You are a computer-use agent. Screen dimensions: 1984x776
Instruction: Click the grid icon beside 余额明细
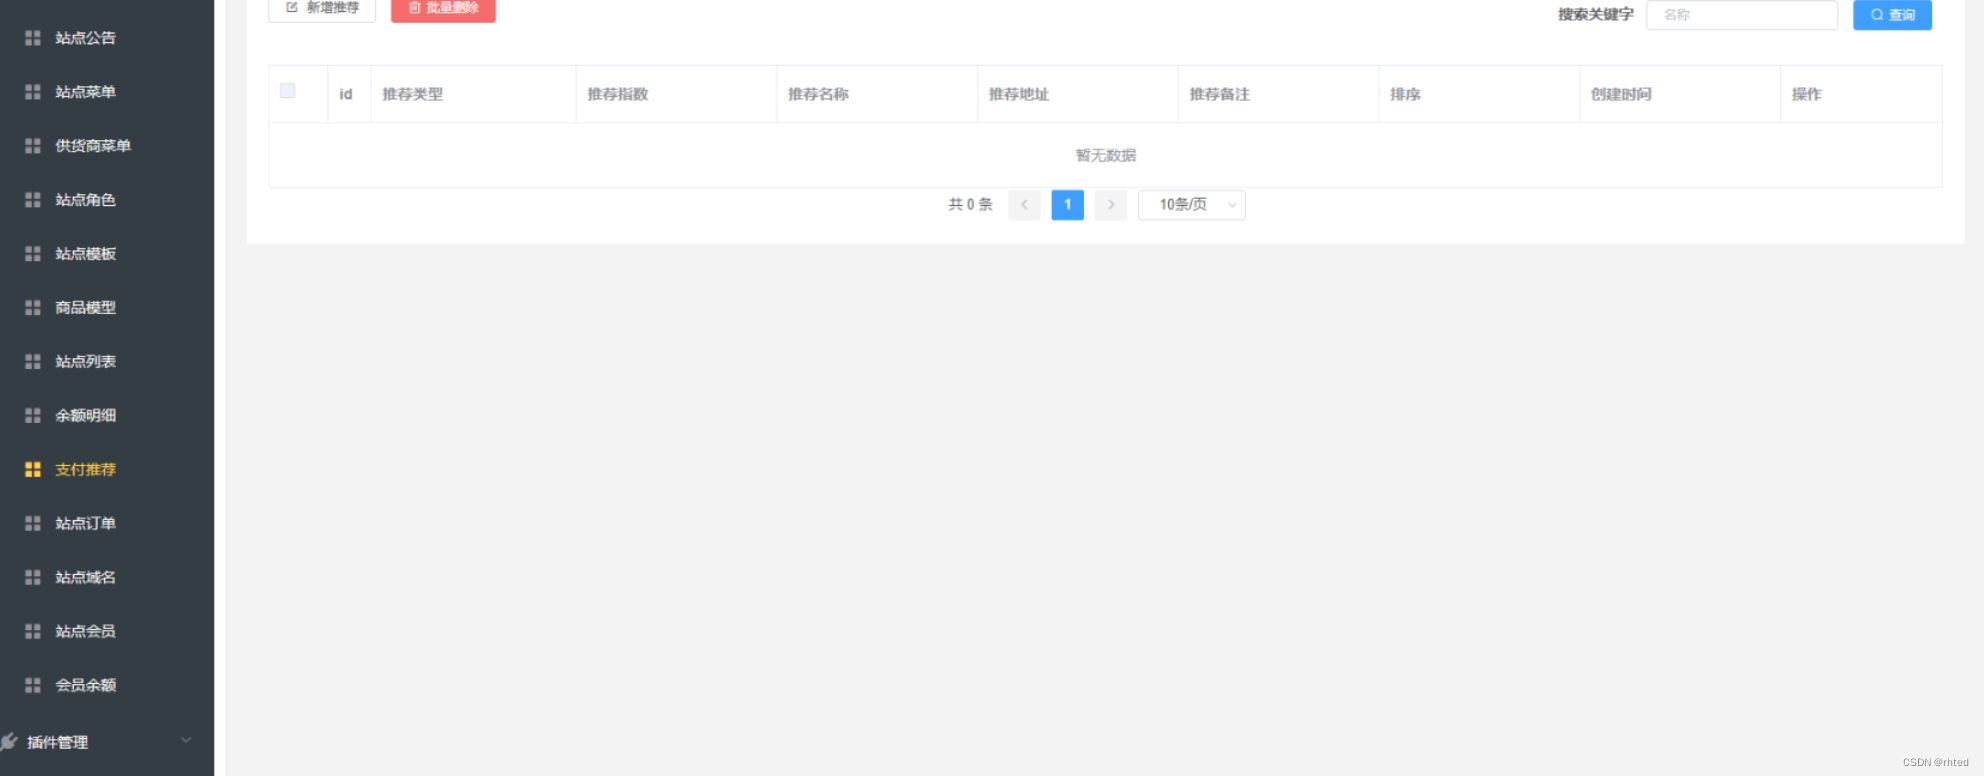point(33,416)
